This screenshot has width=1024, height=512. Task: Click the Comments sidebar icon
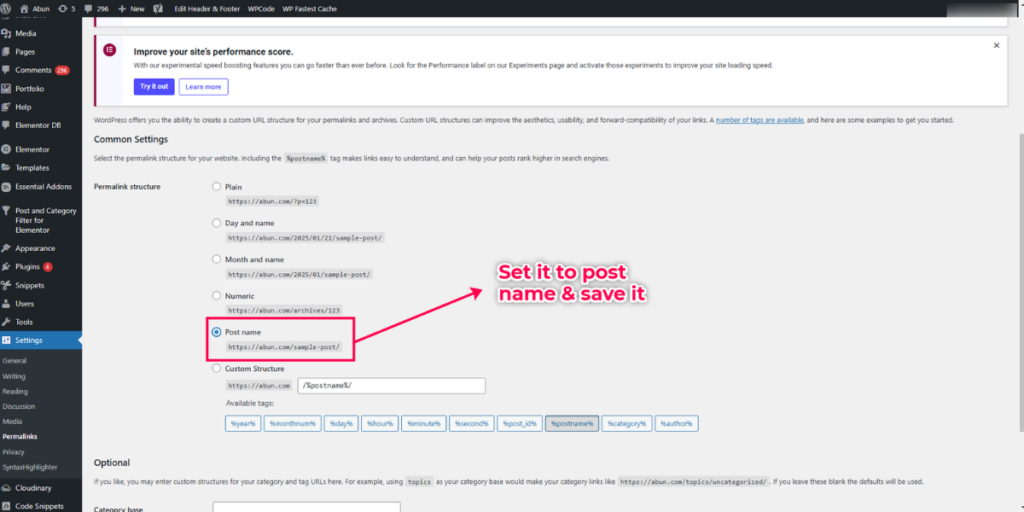coord(6,70)
